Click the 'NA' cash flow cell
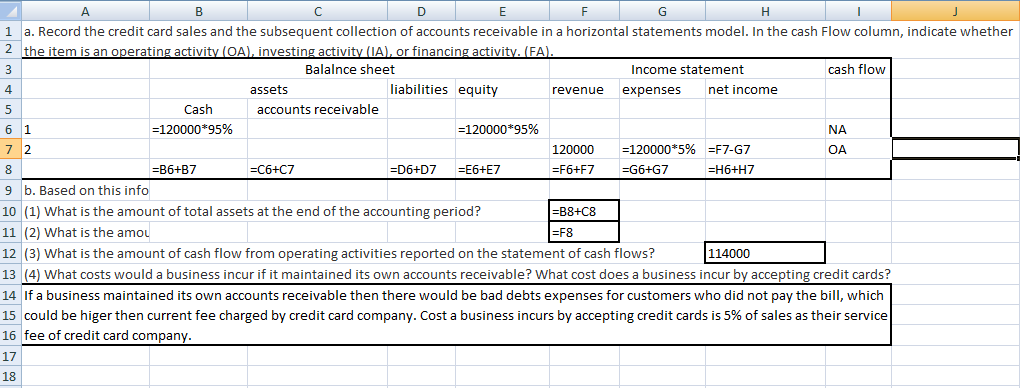 click(858, 129)
